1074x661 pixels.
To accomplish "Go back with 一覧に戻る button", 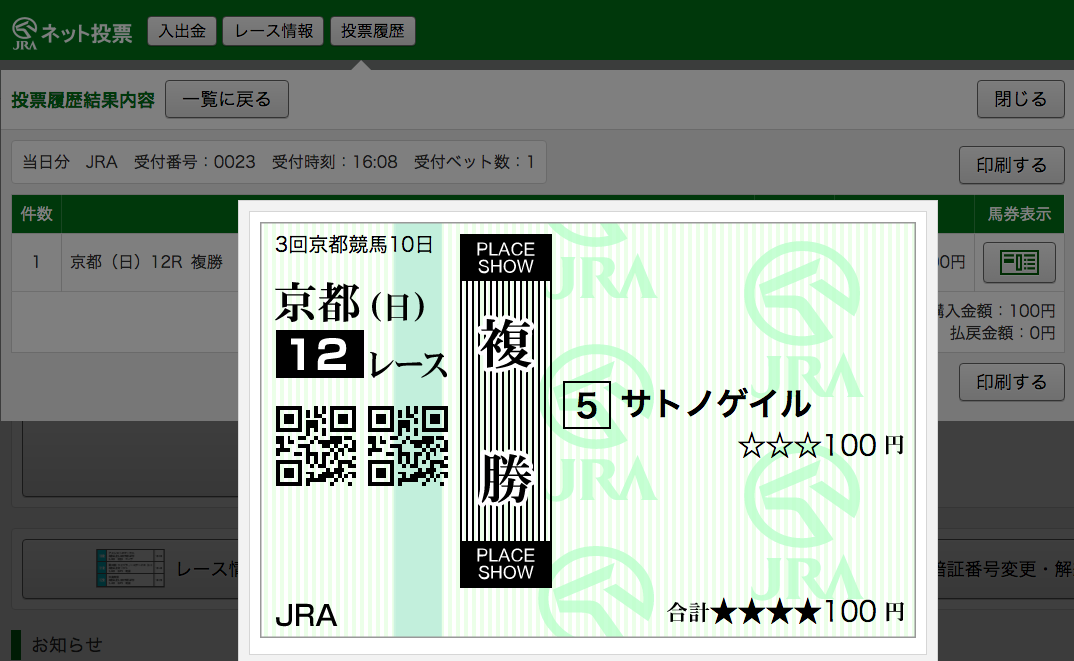I will (227, 99).
